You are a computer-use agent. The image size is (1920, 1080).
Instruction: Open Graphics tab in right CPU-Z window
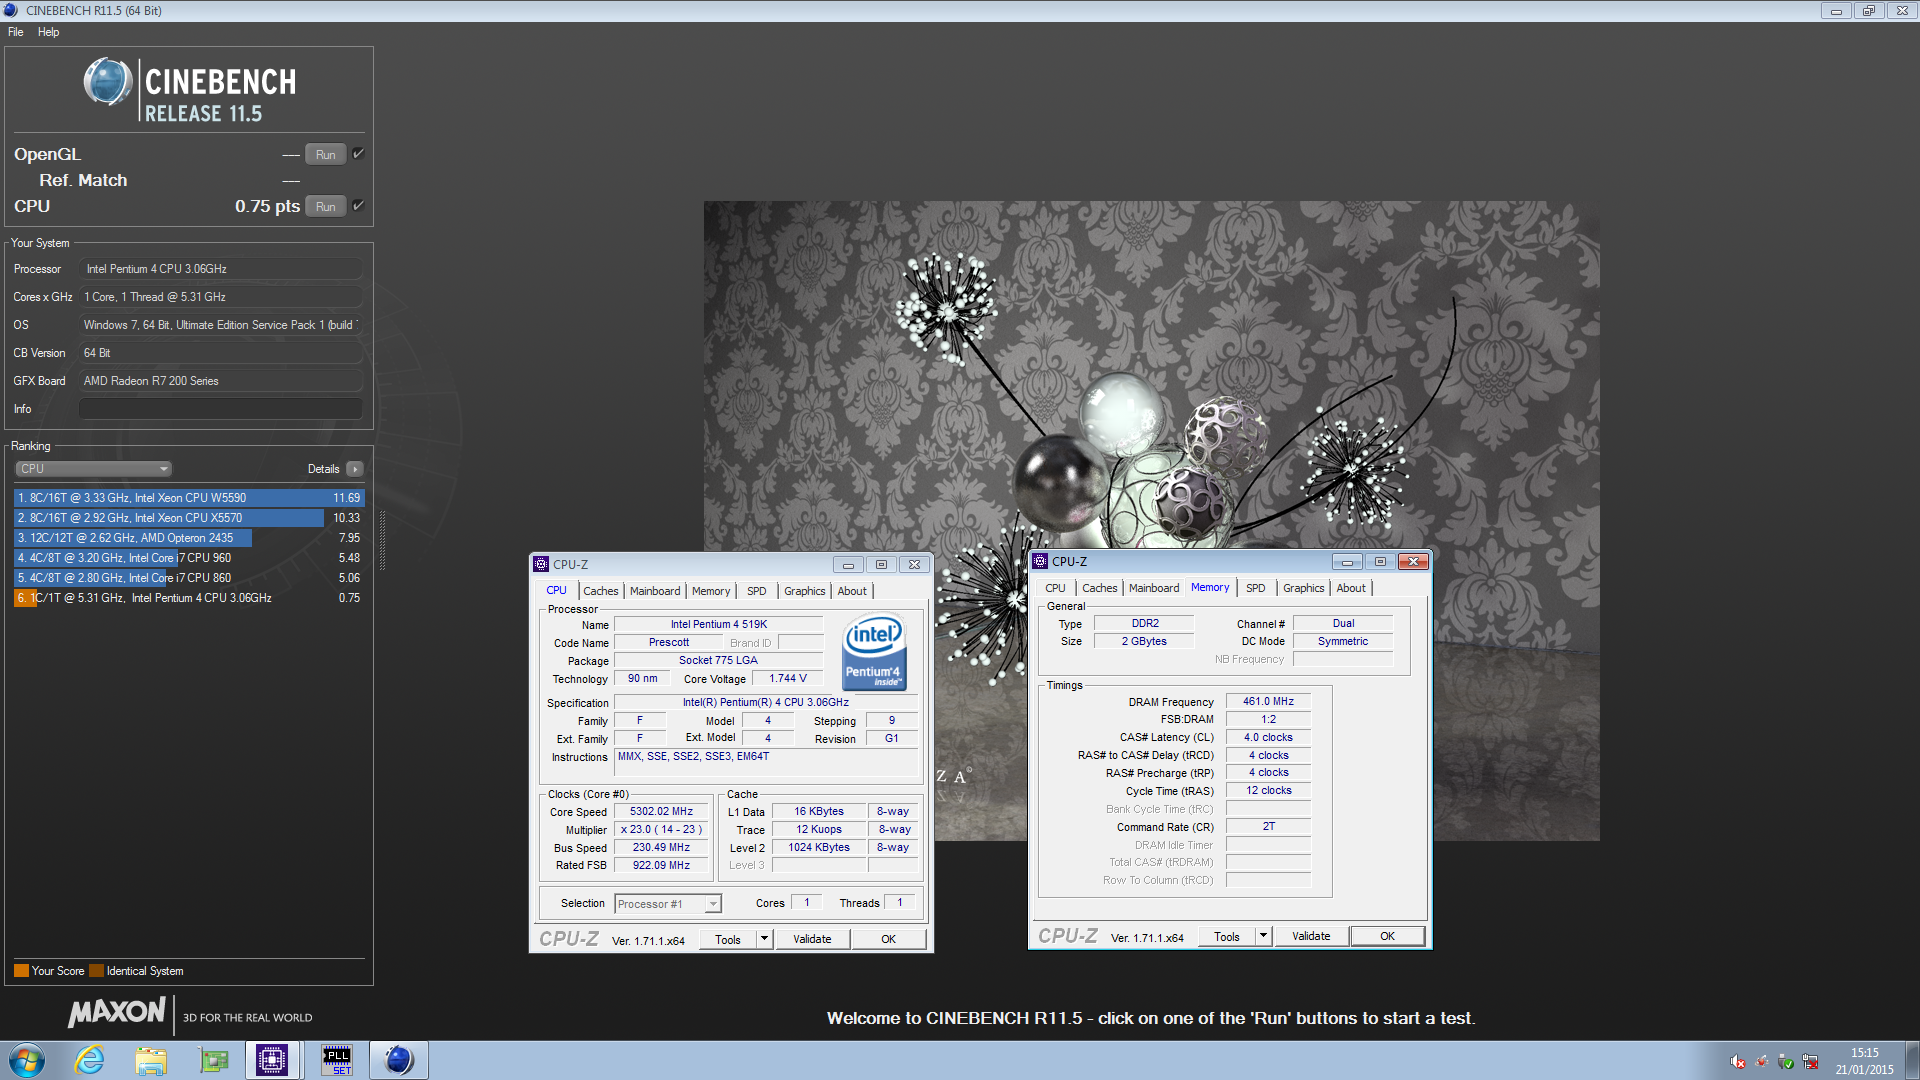(x=1304, y=588)
